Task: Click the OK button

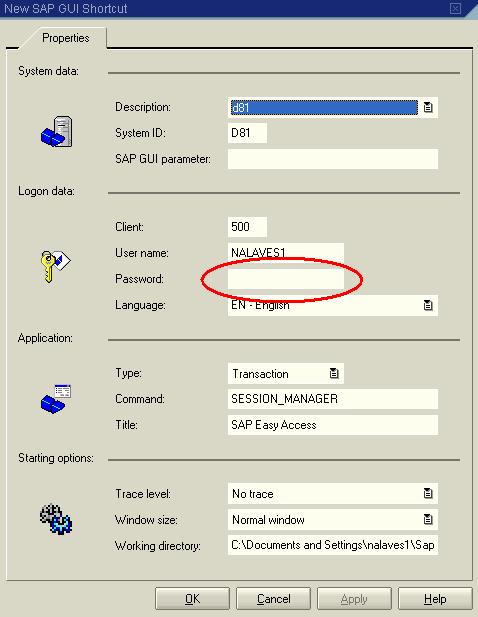Action: 192,599
